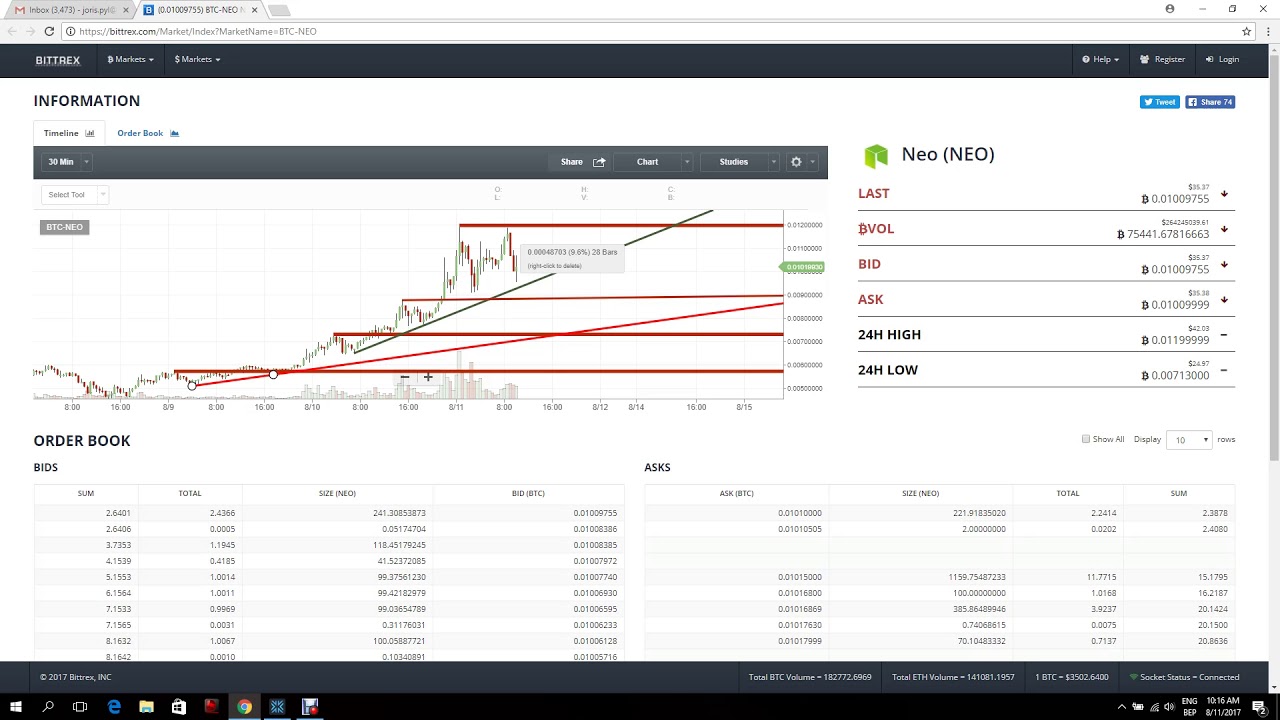1280x720 pixels.
Task: Click the LAST price down arrow
Action: [1224, 194]
